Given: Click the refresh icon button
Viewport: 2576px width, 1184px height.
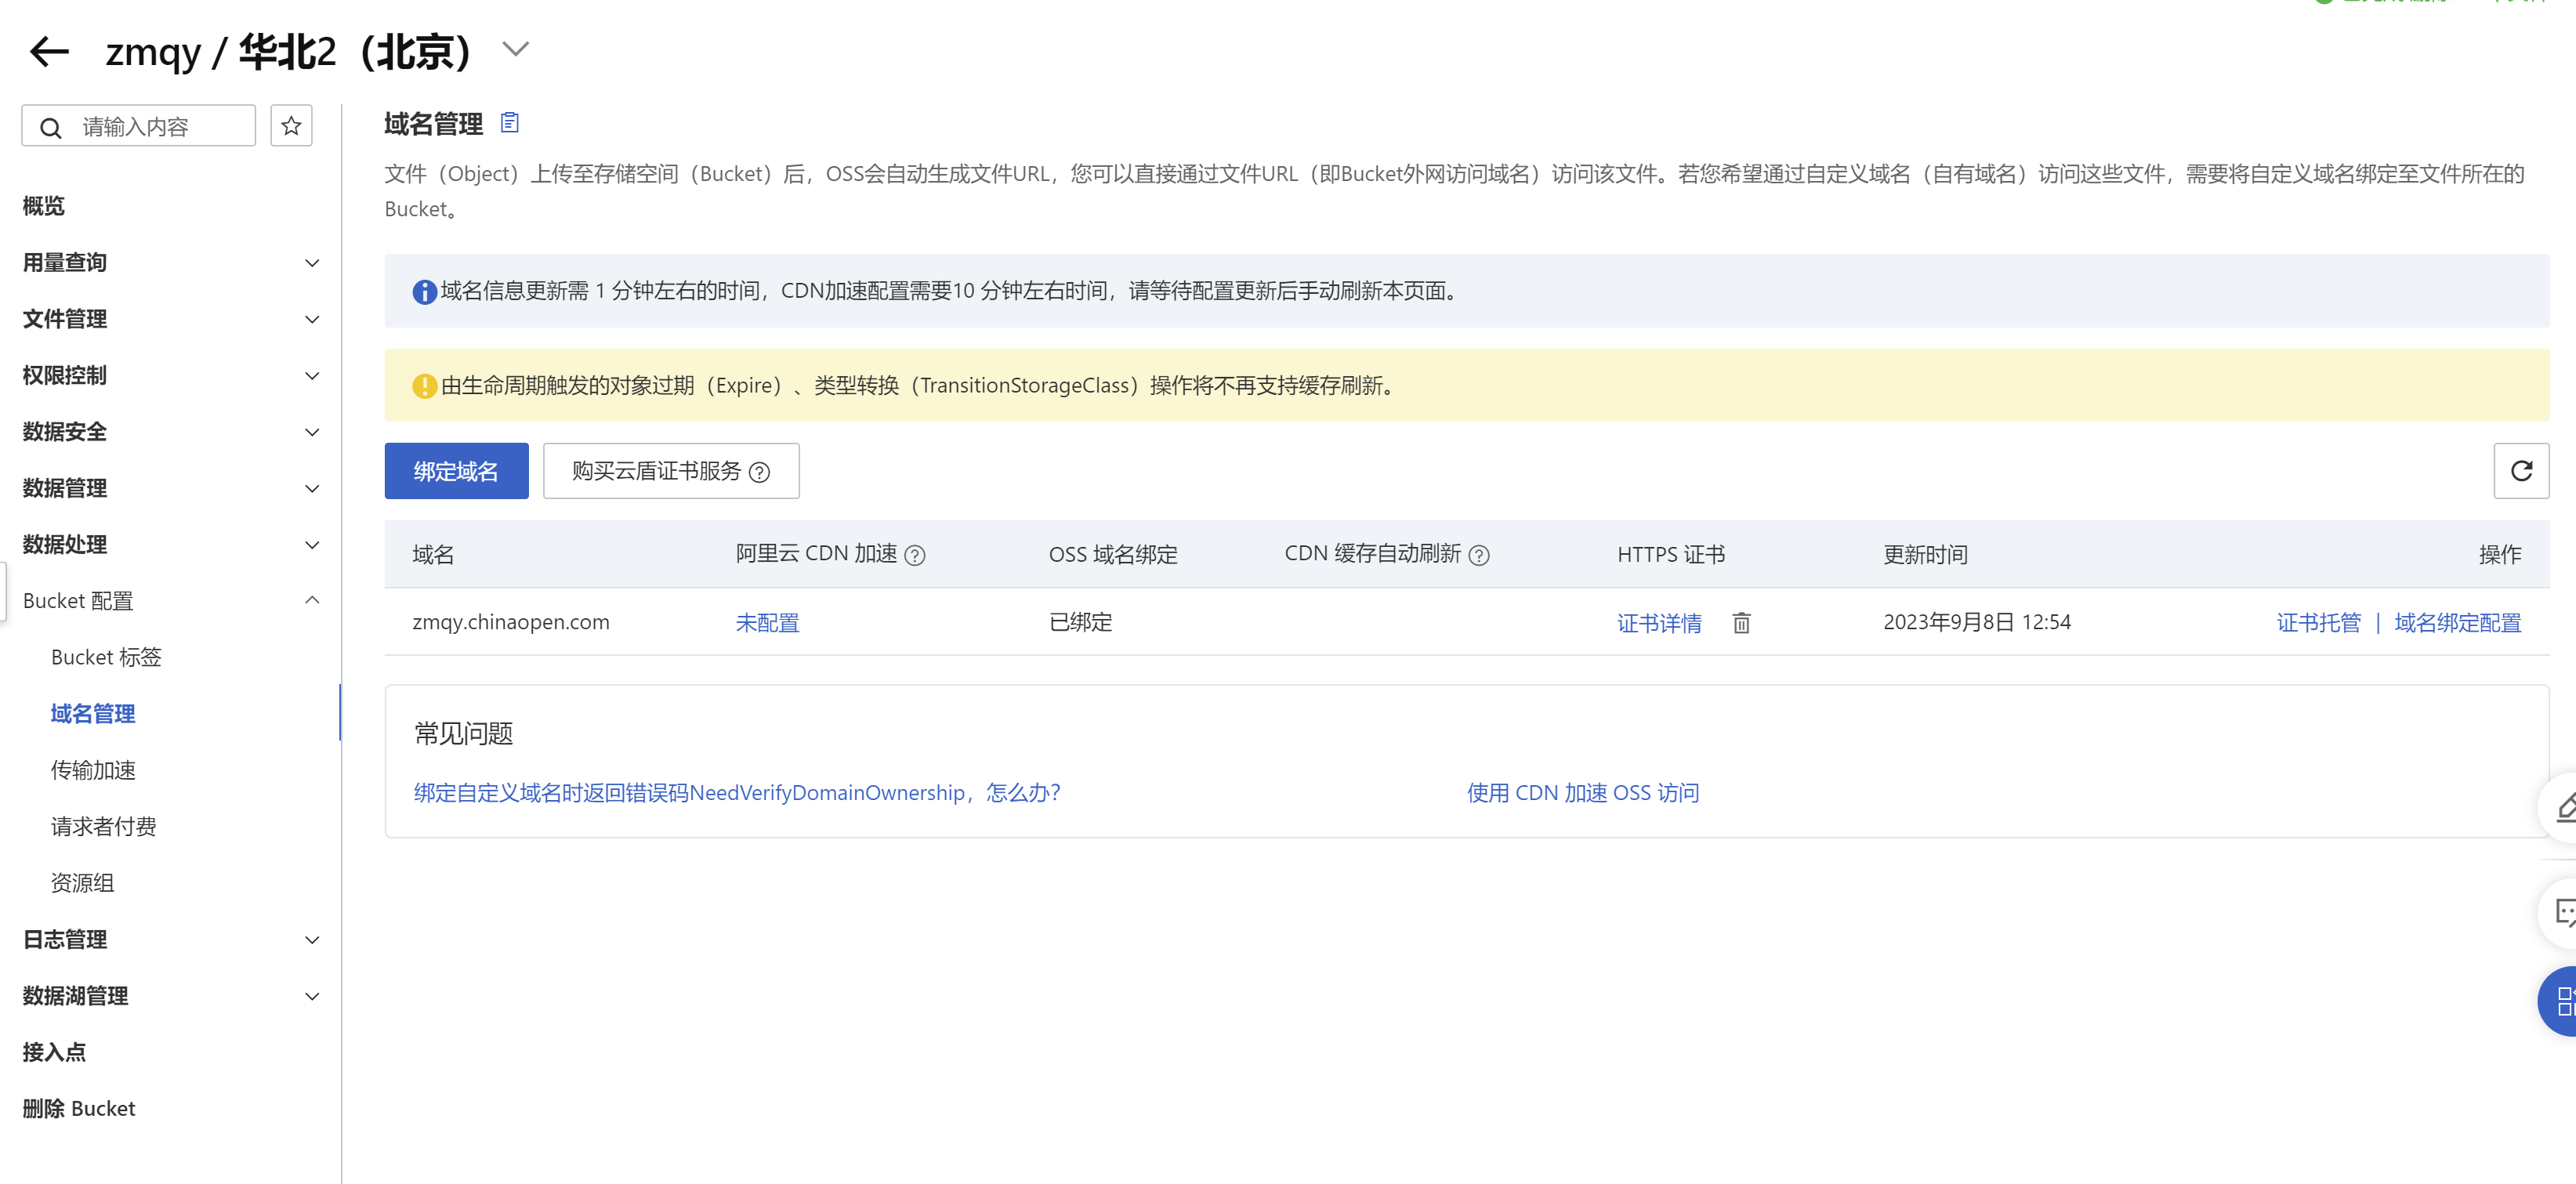Looking at the screenshot, I should (2520, 471).
